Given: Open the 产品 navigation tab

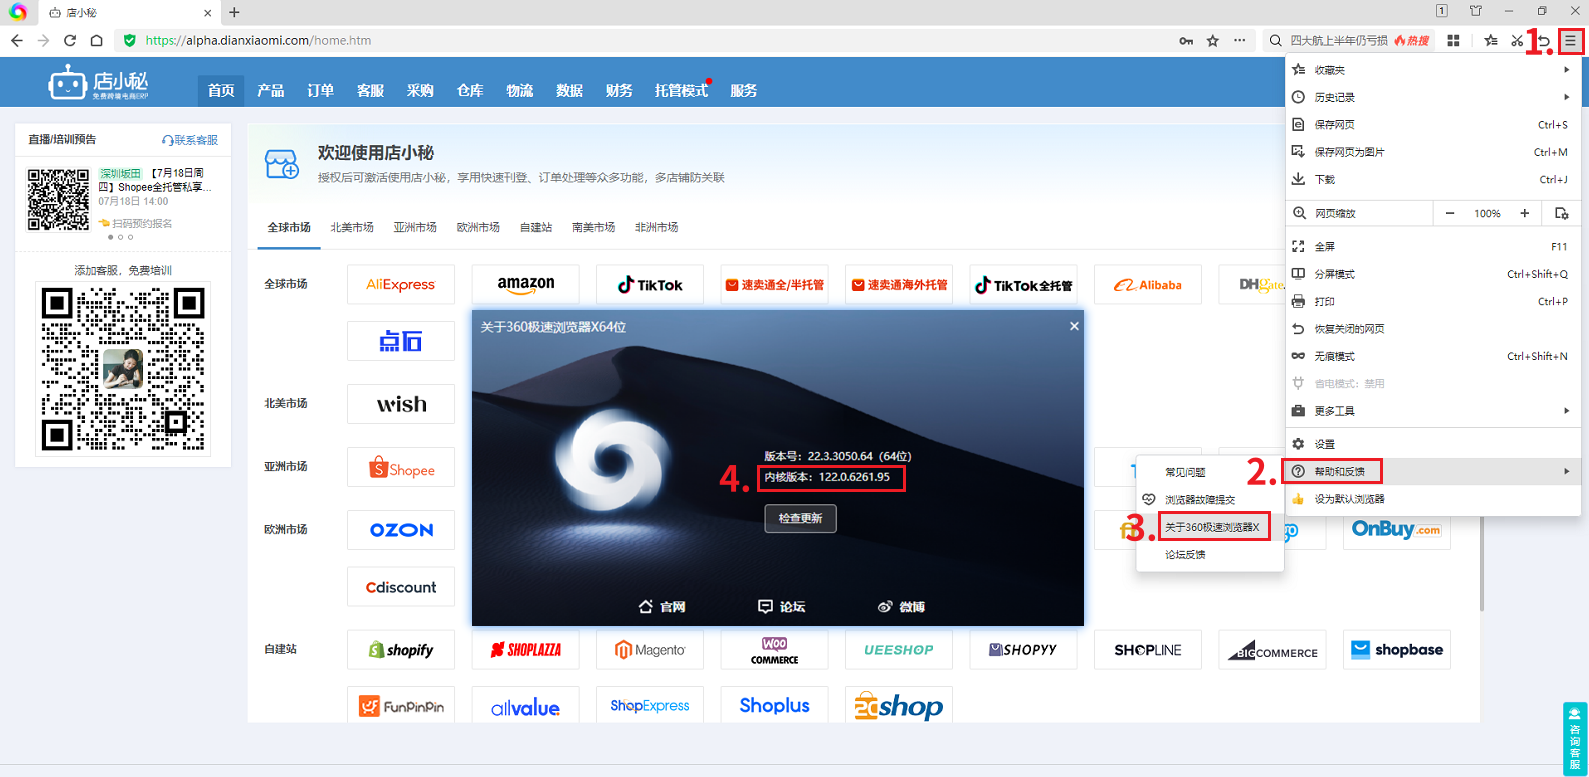Looking at the screenshot, I should click(270, 90).
